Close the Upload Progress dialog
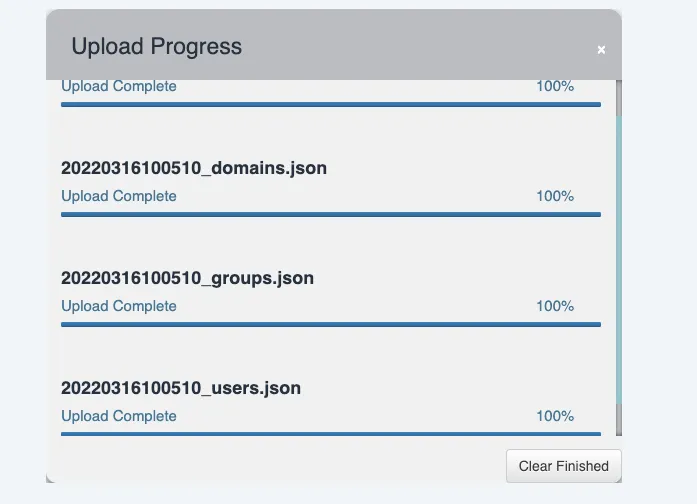The height and width of the screenshot is (504, 697). tap(601, 49)
